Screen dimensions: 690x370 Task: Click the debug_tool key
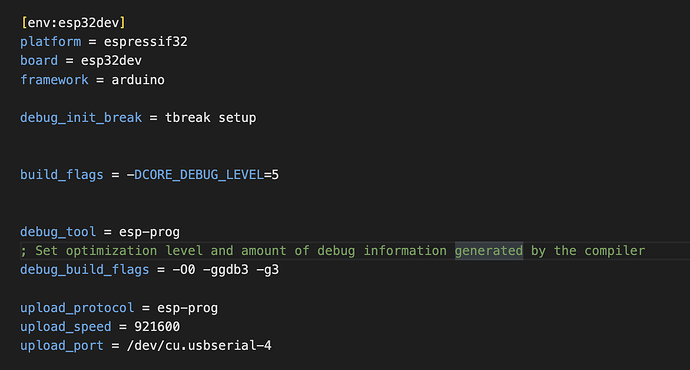pyautogui.click(x=58, y=232)
